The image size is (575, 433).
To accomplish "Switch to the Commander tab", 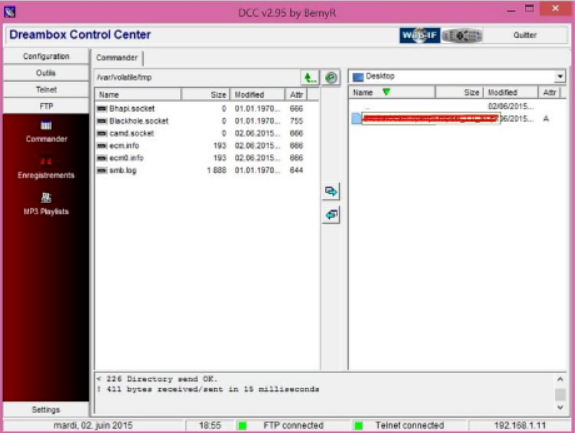I will (117, 58).
